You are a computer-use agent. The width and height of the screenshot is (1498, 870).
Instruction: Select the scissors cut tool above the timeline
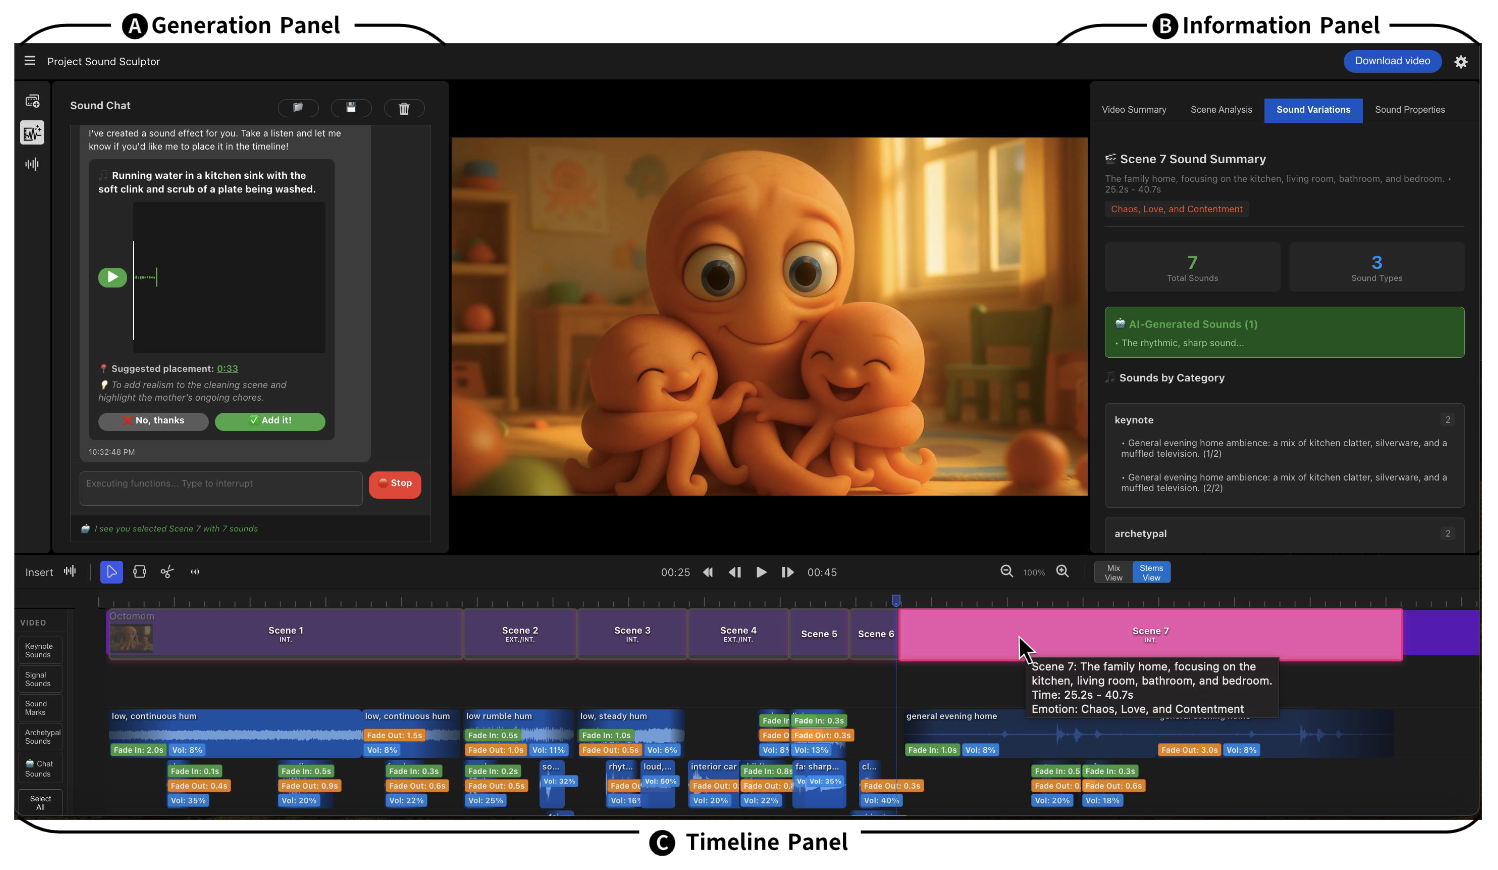click(167, 571)
